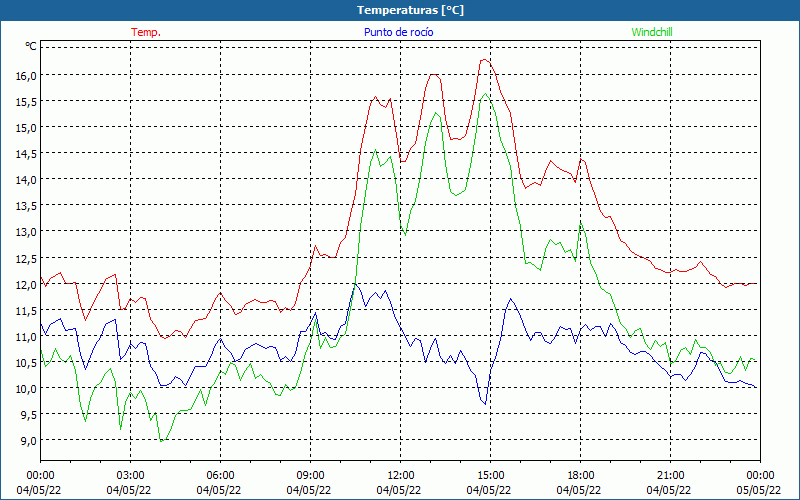This screenshot has height=500, width=800.
Task: Click the 15,0 y-axis value
Action: click(x=26, y=128)
